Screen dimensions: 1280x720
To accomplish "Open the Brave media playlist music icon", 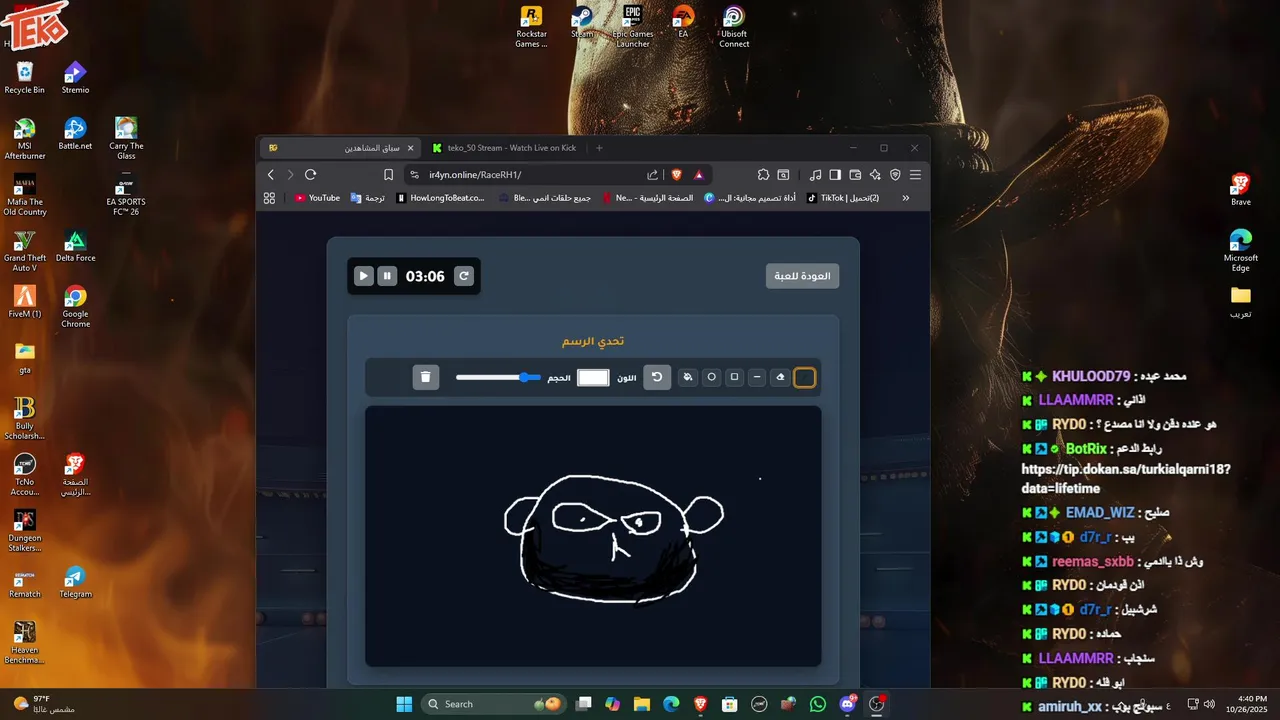I will click(816, 174).
